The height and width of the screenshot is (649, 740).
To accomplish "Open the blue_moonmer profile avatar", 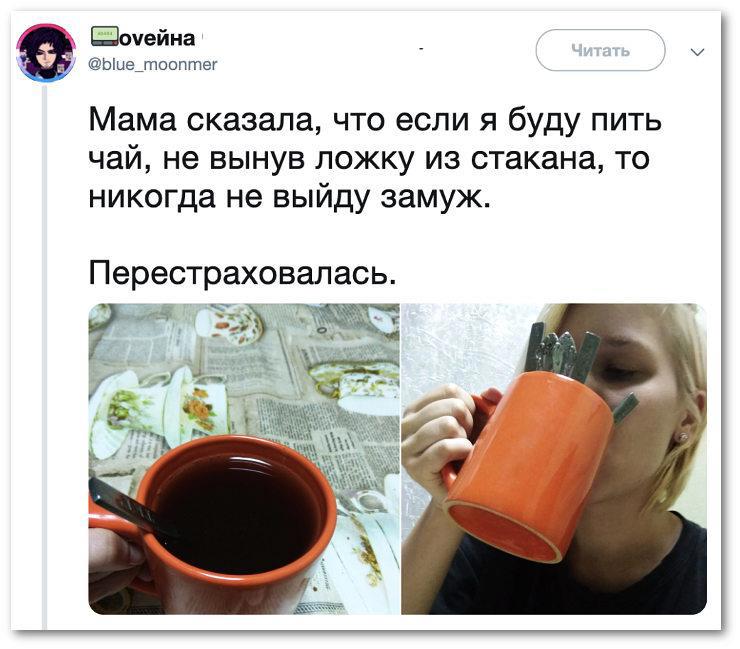I will 46,53.
